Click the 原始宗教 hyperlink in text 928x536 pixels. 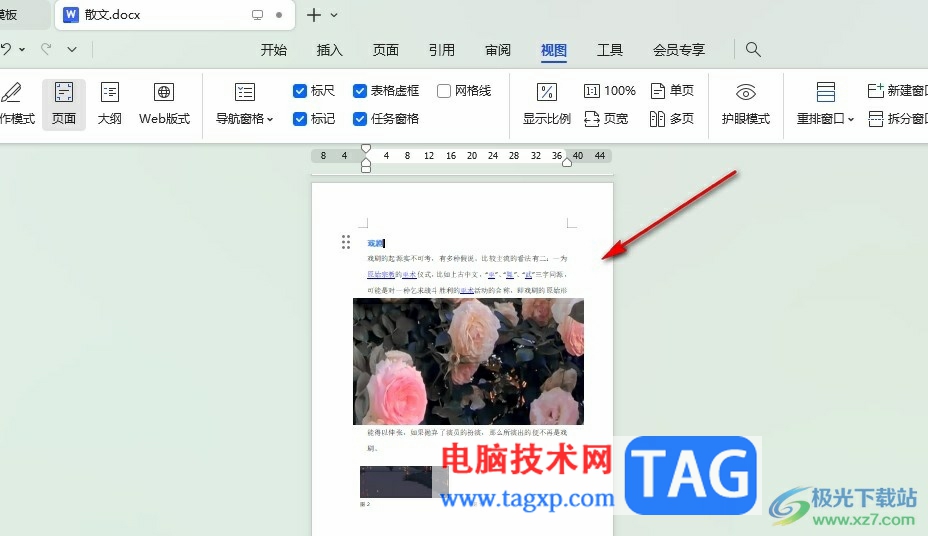(381, 275)
